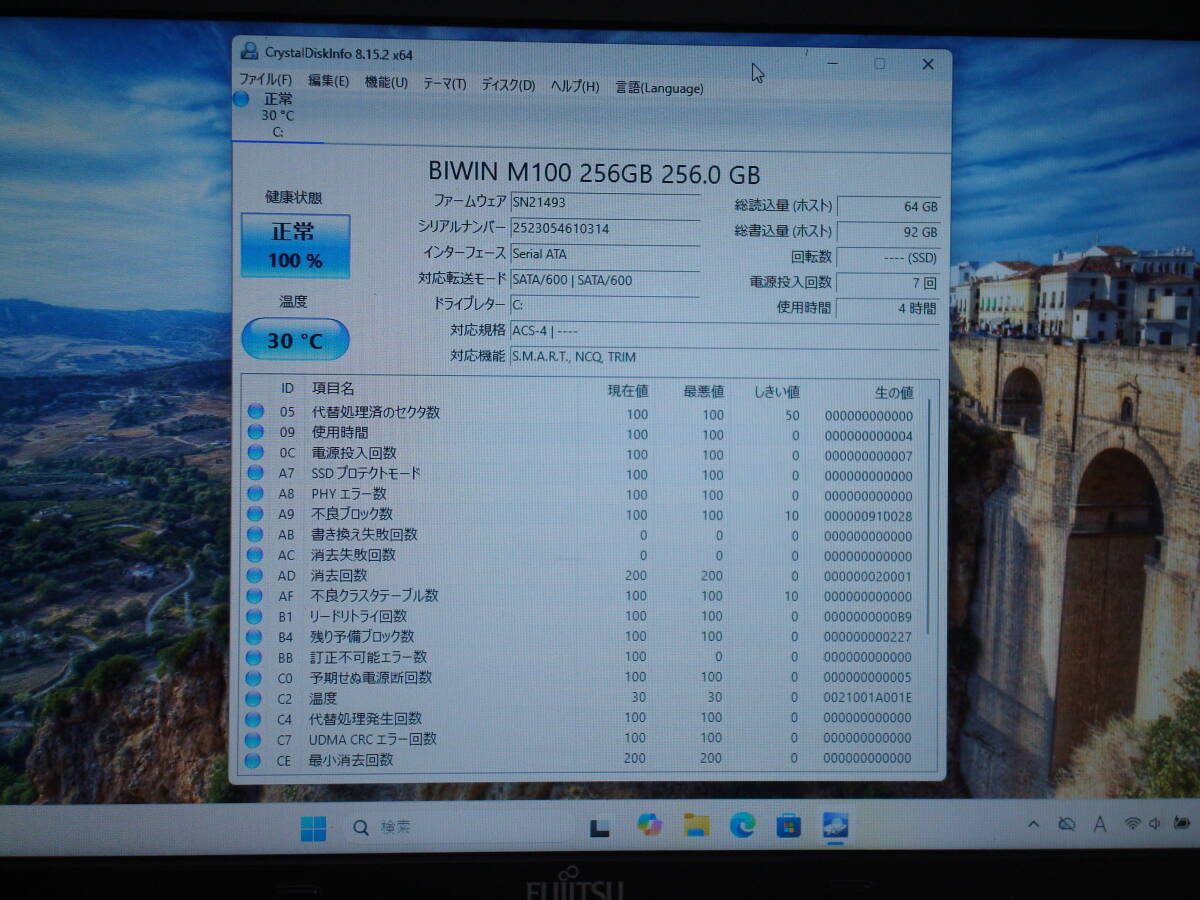Click status icon for BB 訂正不可能エラー数 row

tap(255, 657)
